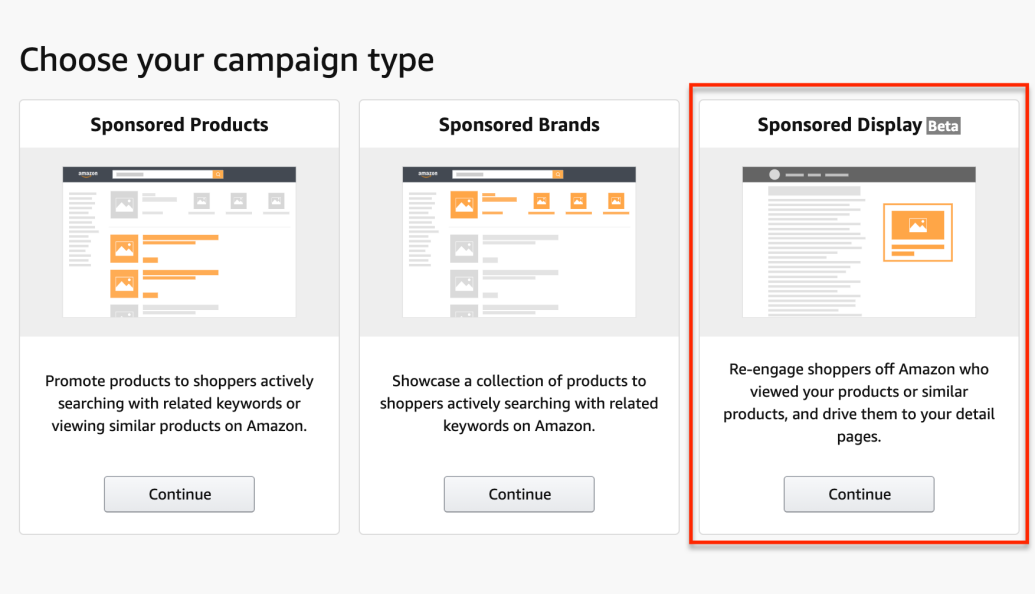Click Continue under Sponsored Products

tap(179, 494)
